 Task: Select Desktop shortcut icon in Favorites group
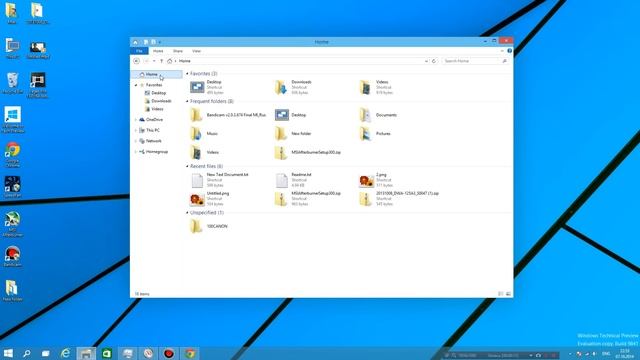coord(197,87)
